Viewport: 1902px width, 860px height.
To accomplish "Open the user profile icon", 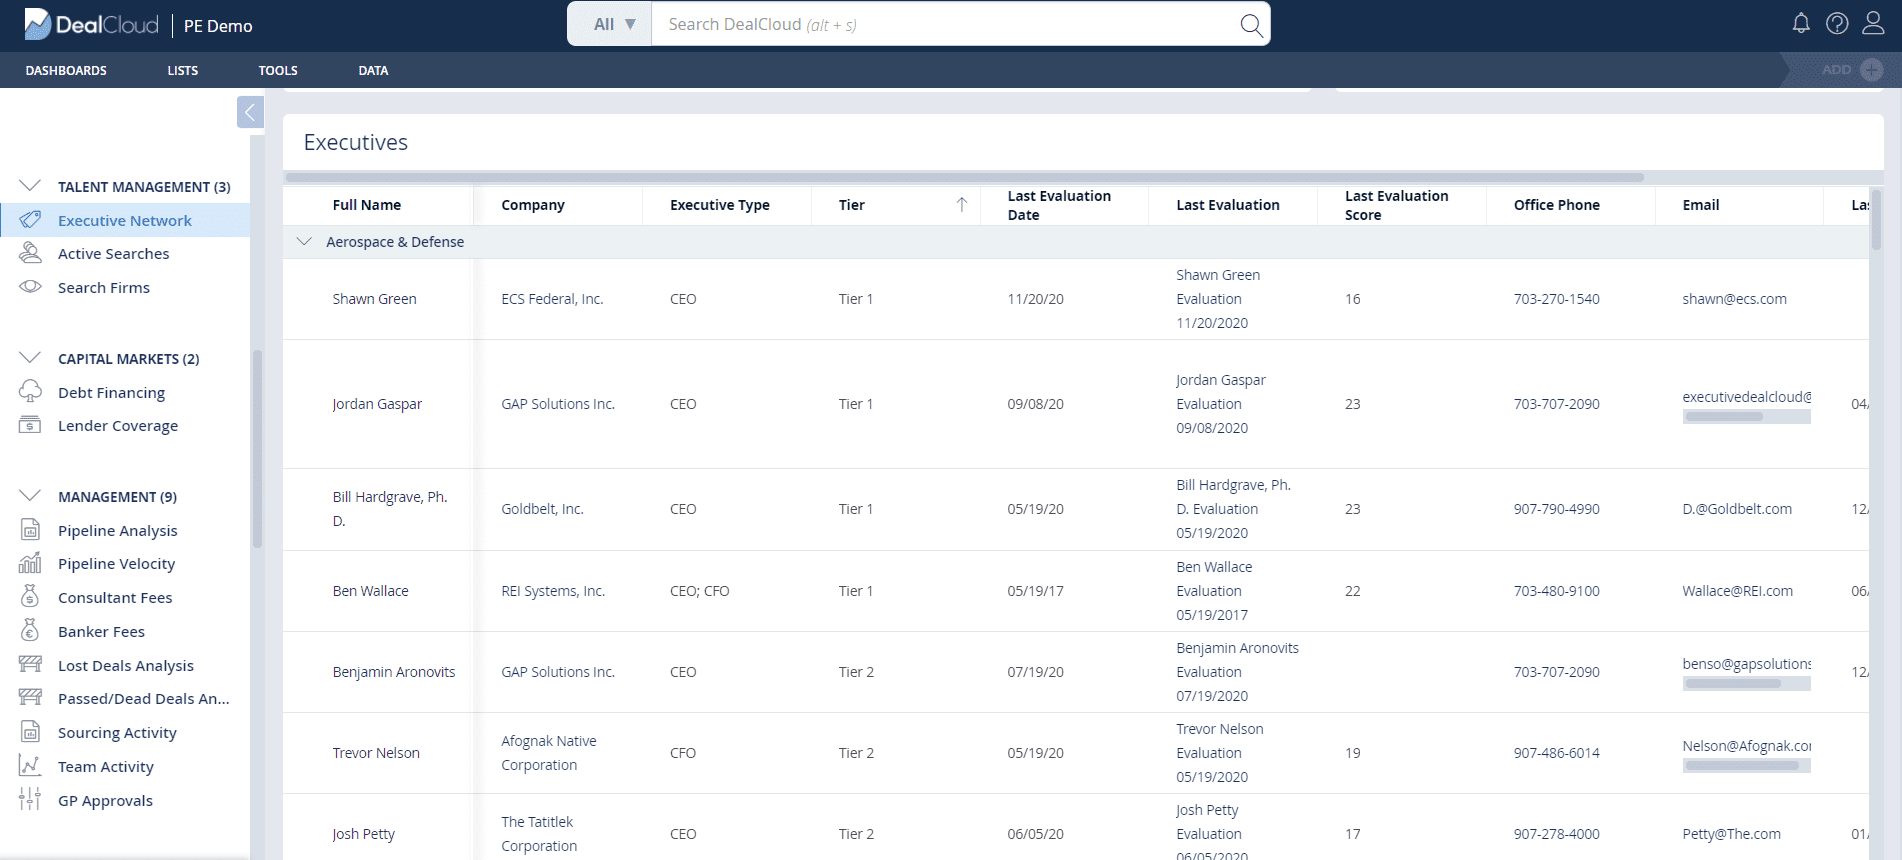I will pyautogui.click(x=1873, y=23).
